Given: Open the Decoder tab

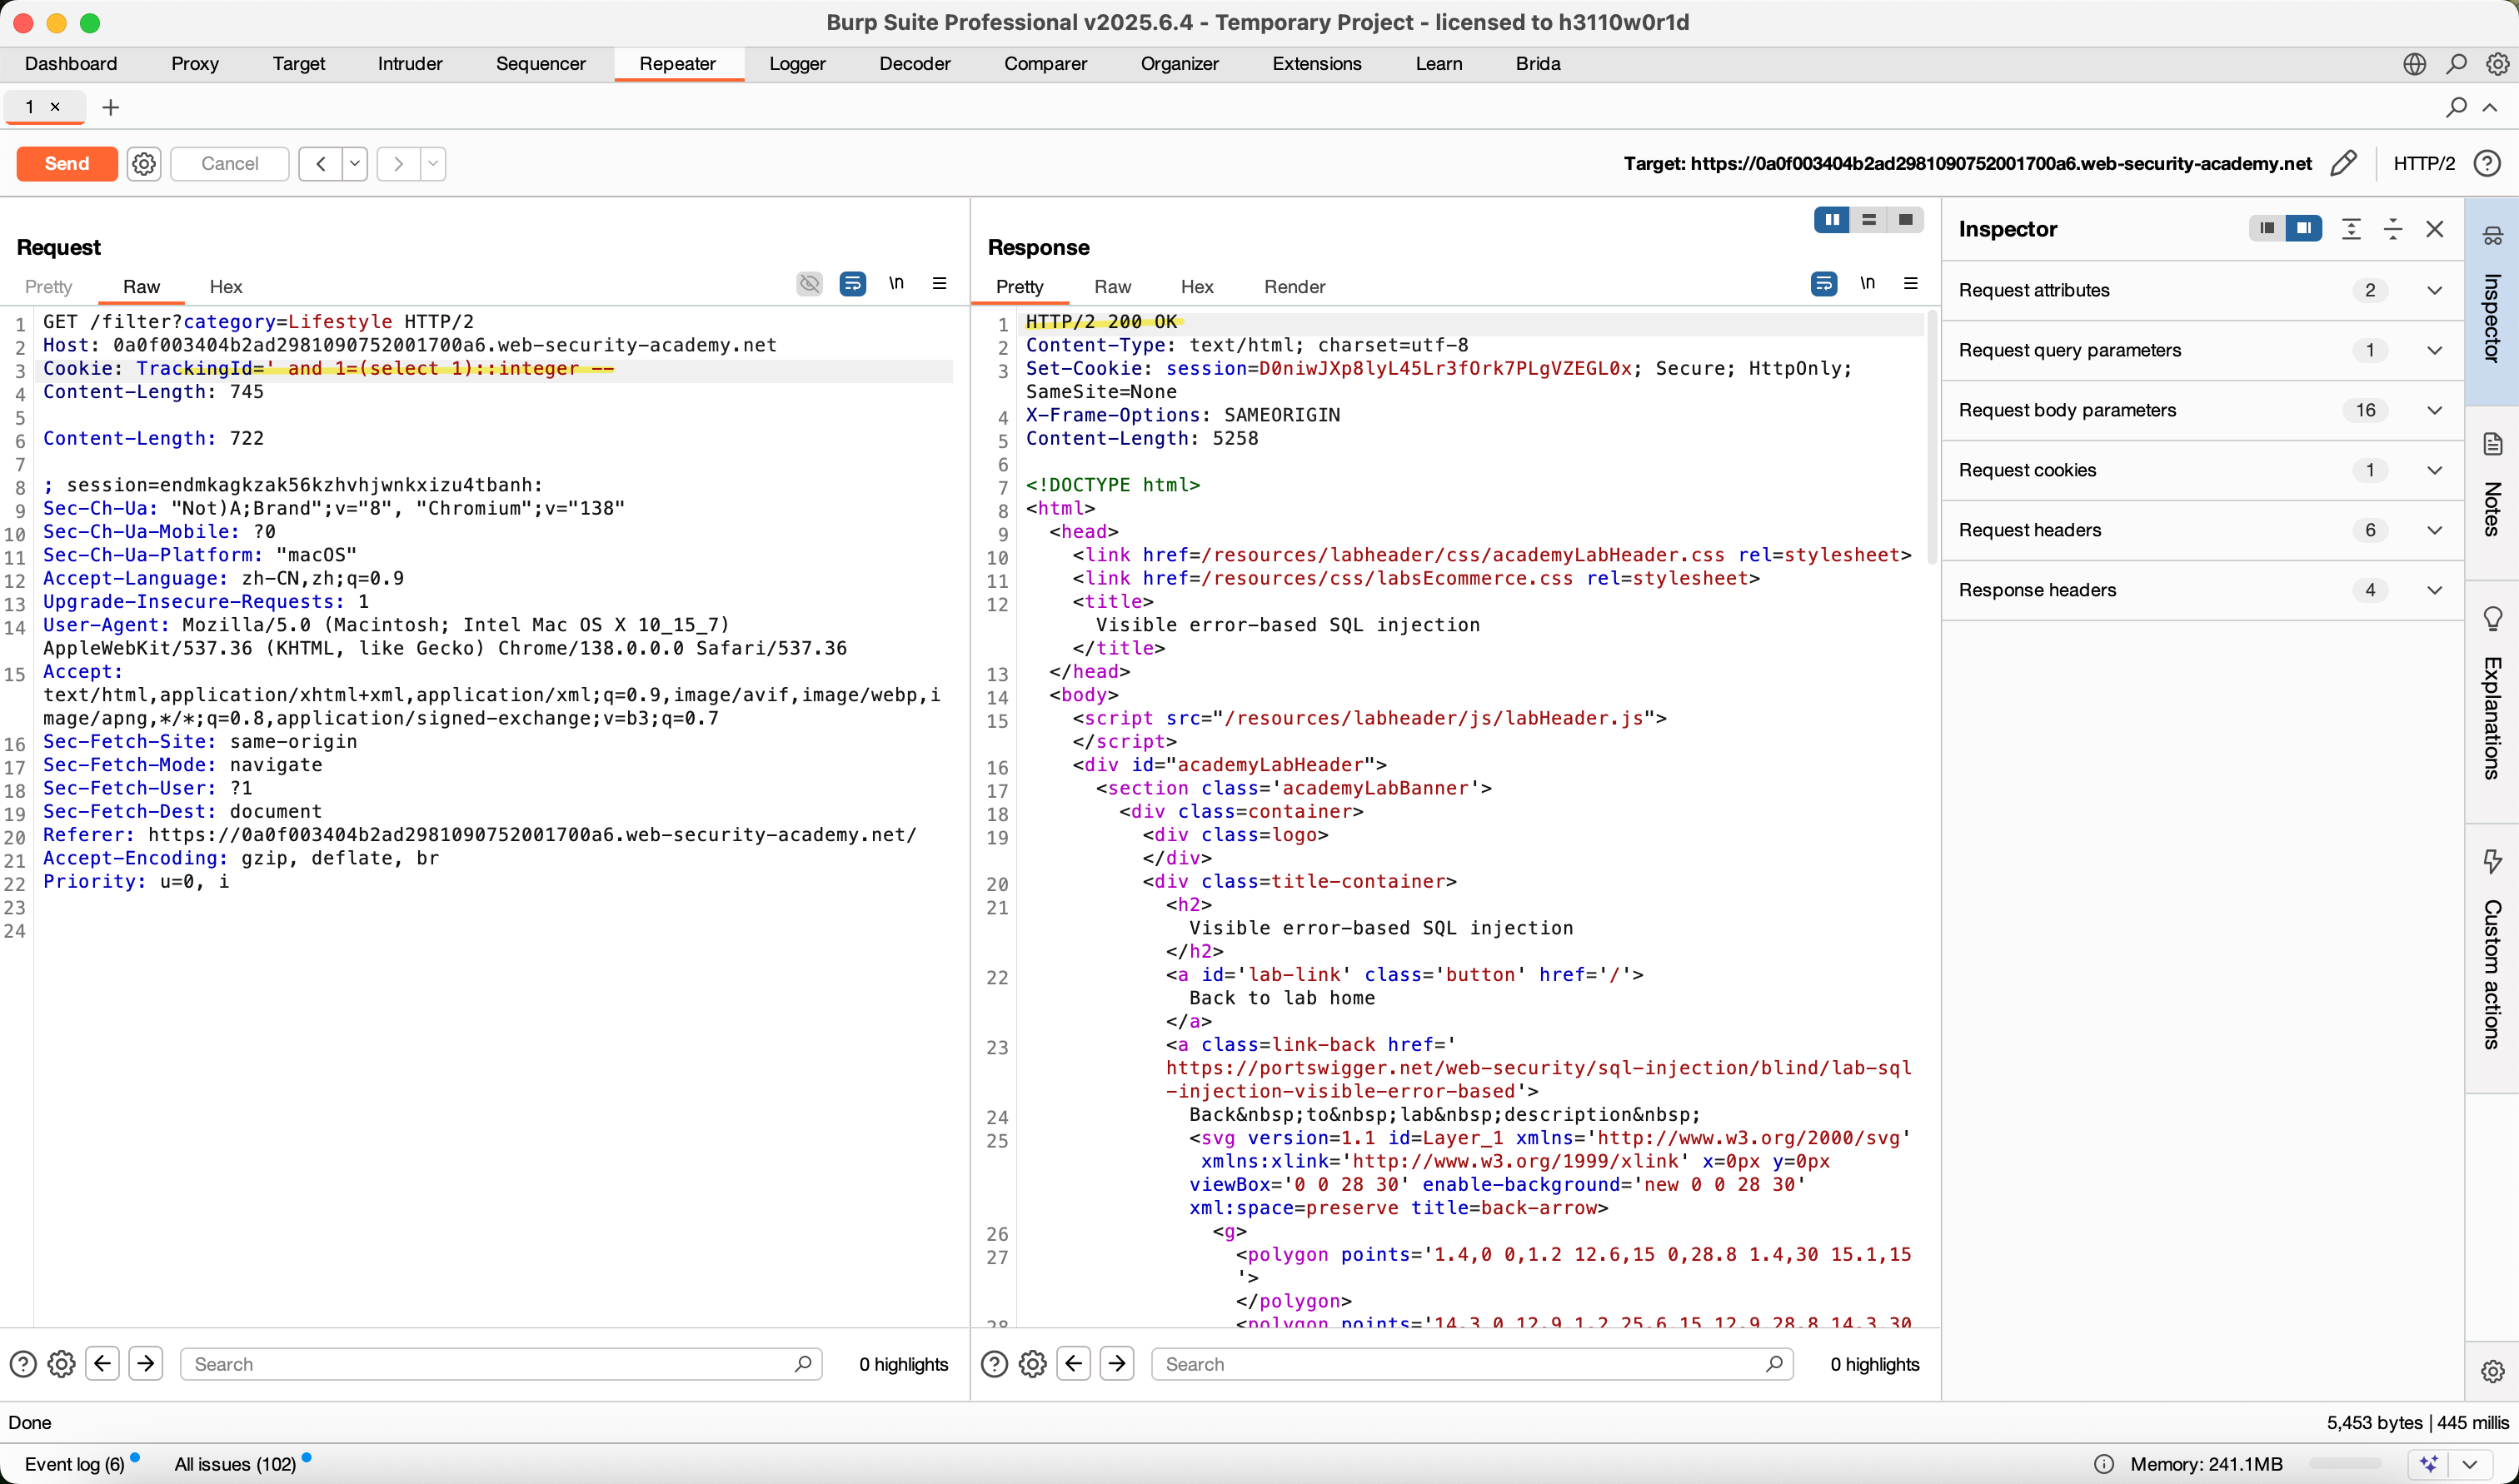Looking at the screenshot, I should (x=915, y=64).
